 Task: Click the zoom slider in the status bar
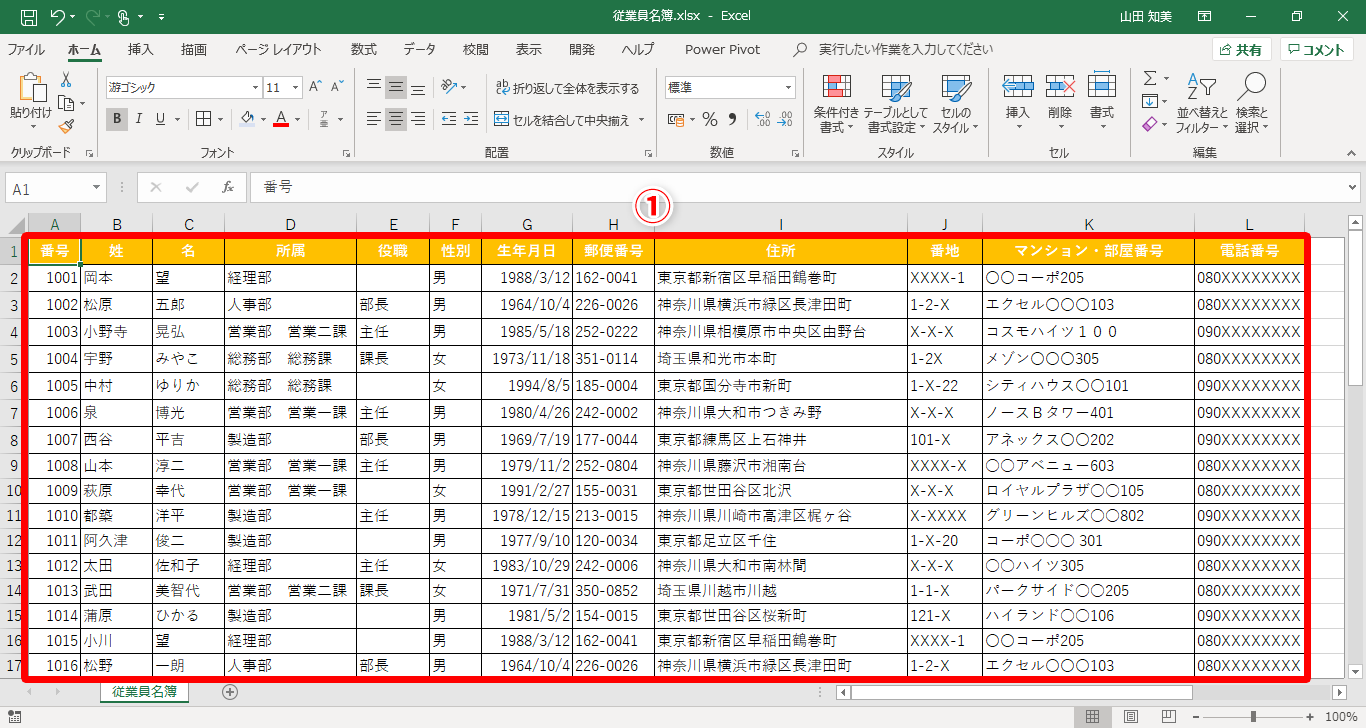coord(1253,716)
